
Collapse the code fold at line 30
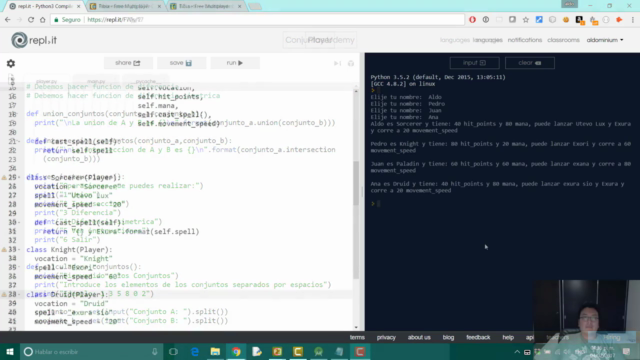point(19,222)
